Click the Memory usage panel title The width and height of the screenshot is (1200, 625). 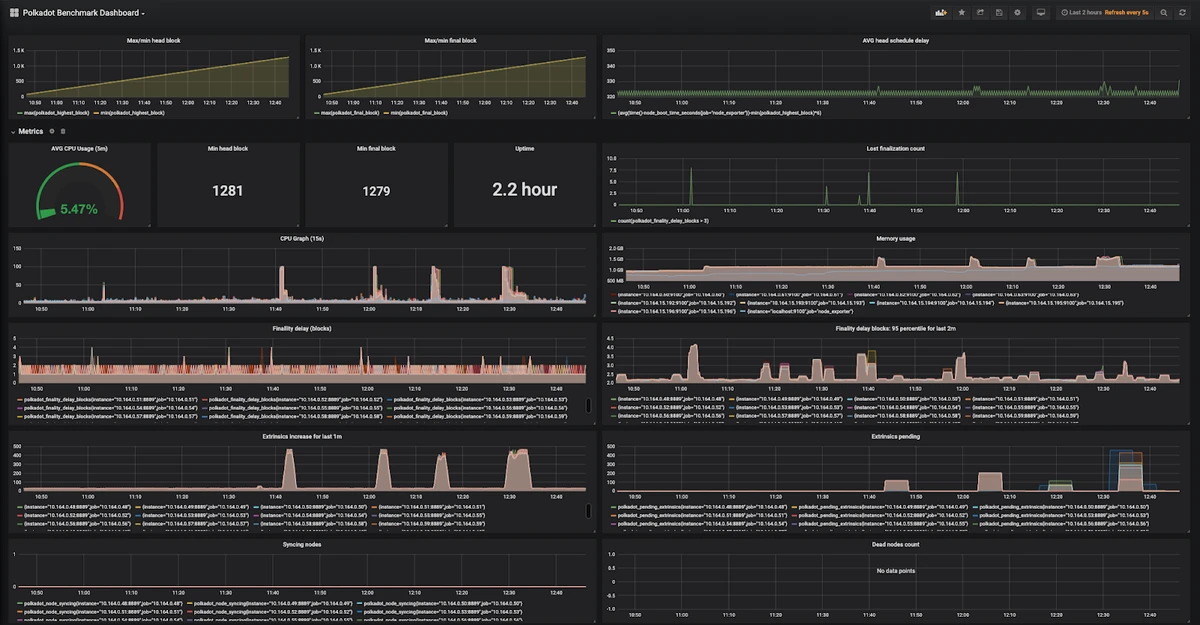pyautogui.click(x=896, y=239)
